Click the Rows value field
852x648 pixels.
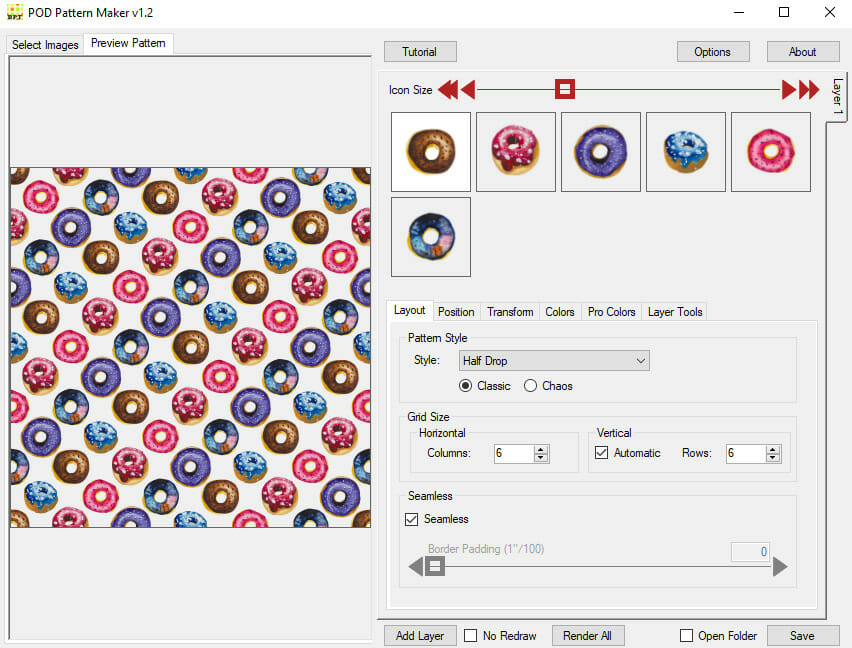pos(746,453)
